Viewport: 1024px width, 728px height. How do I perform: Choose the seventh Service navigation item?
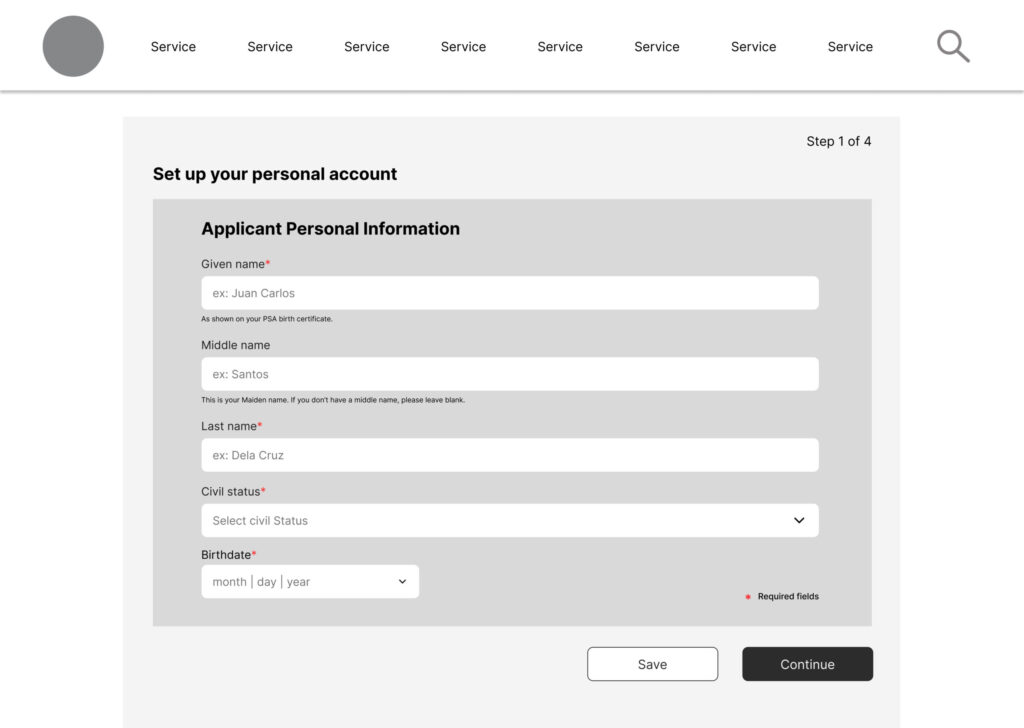[753, 47]
